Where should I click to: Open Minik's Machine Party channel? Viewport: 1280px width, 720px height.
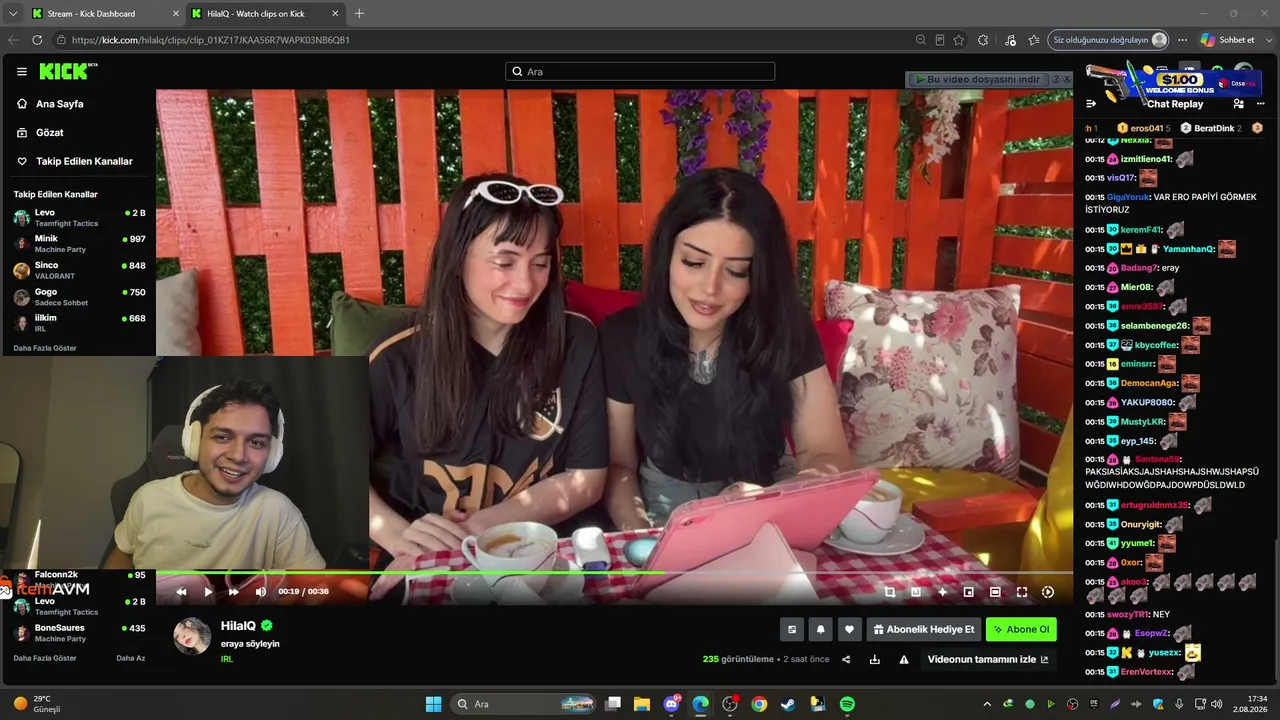pos(79,244)
